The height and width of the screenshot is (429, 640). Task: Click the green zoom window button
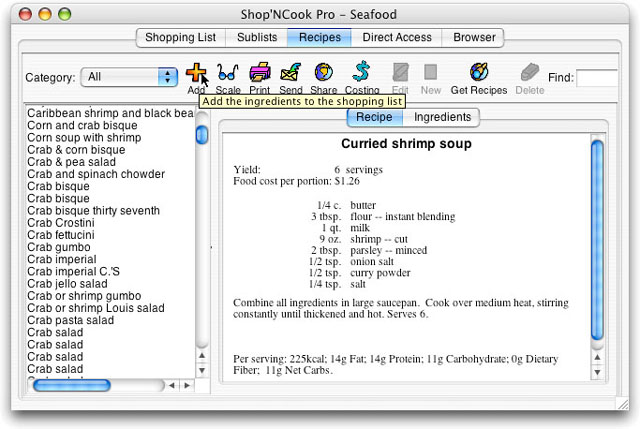pos(64,14)
